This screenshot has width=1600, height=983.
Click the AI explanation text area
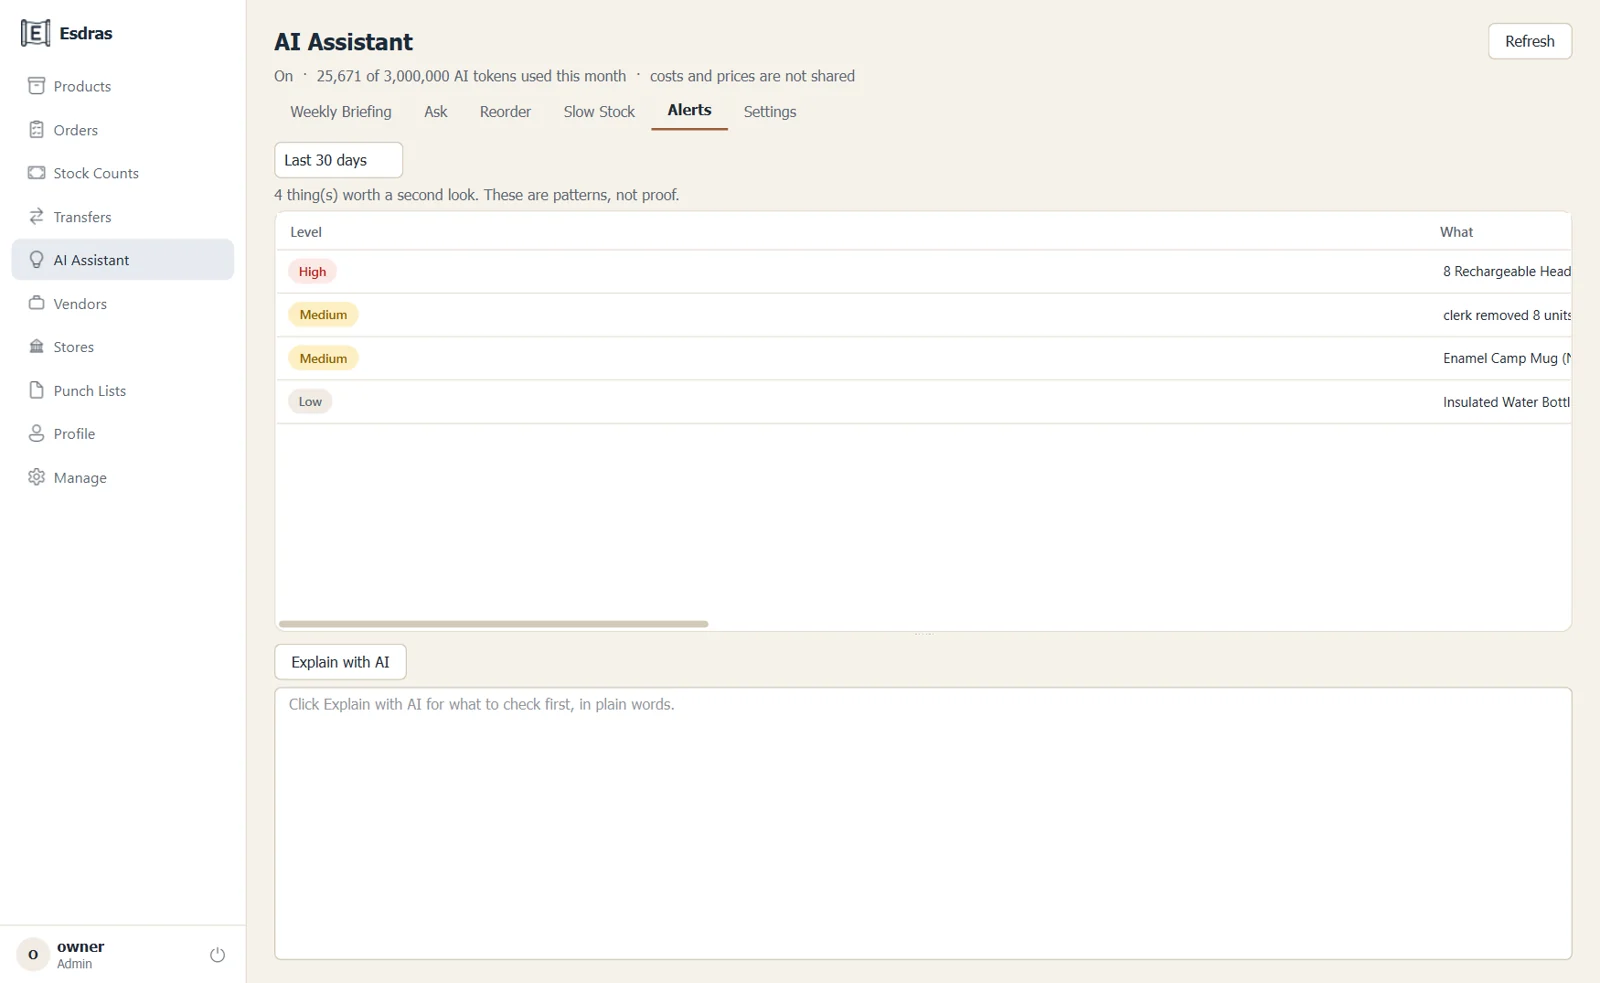[x=923, y=823]
